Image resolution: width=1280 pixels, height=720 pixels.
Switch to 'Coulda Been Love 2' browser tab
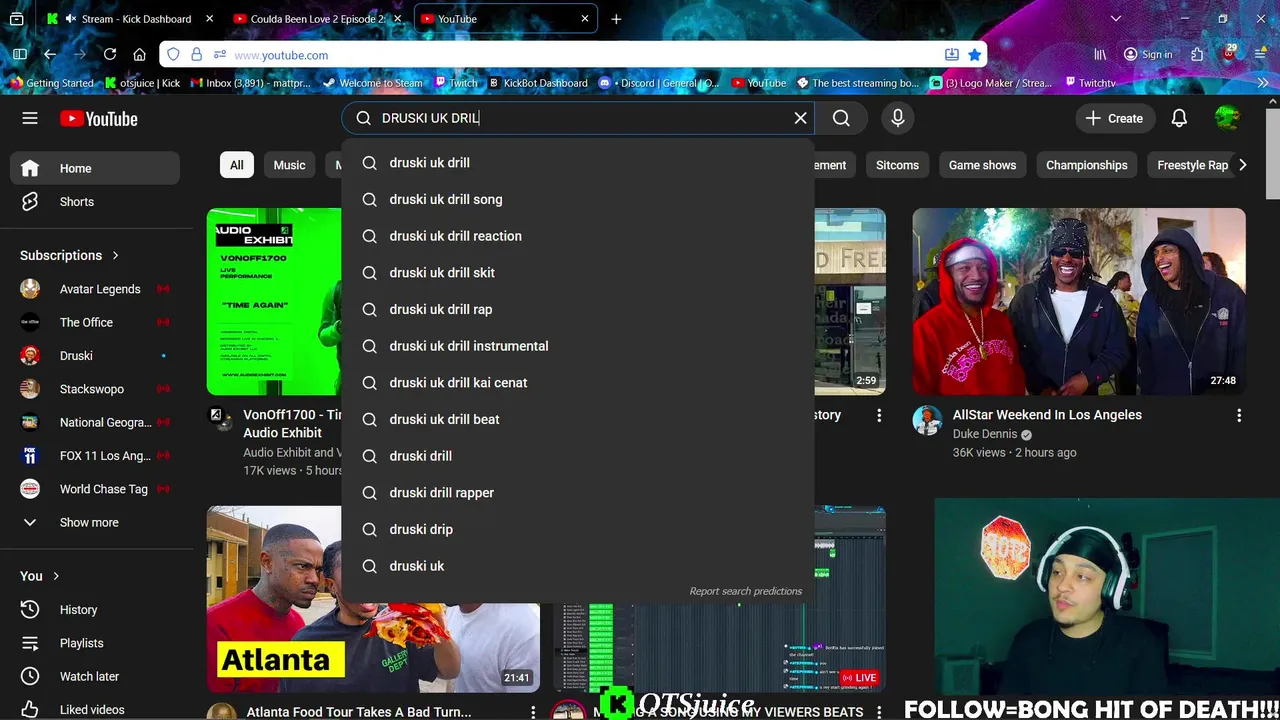click(x=316, y=19)
